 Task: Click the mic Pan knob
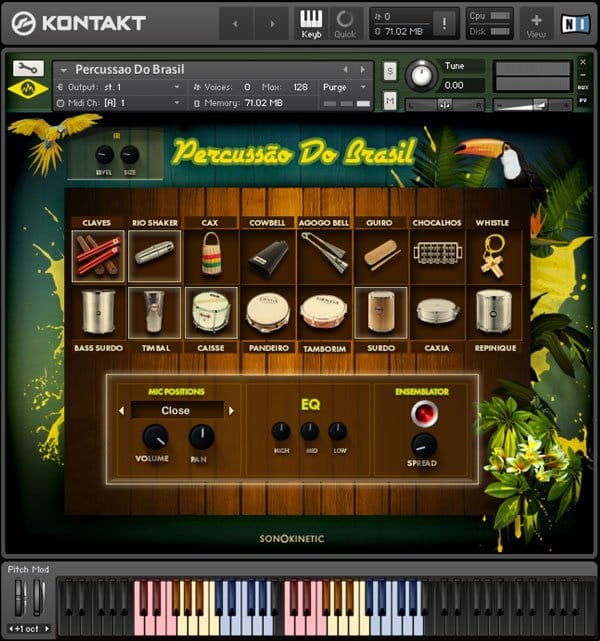(x=201, y=436)
